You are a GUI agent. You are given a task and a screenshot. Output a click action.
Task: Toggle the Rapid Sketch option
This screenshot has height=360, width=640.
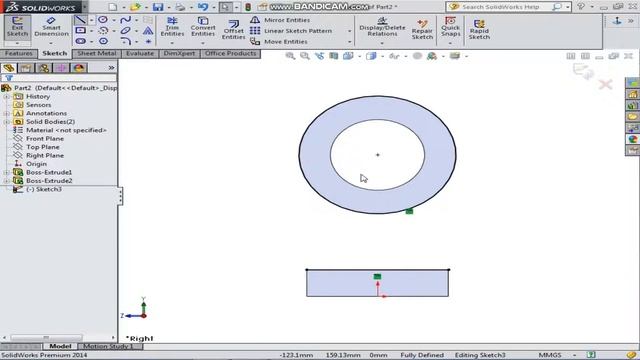tap(479, 30)
